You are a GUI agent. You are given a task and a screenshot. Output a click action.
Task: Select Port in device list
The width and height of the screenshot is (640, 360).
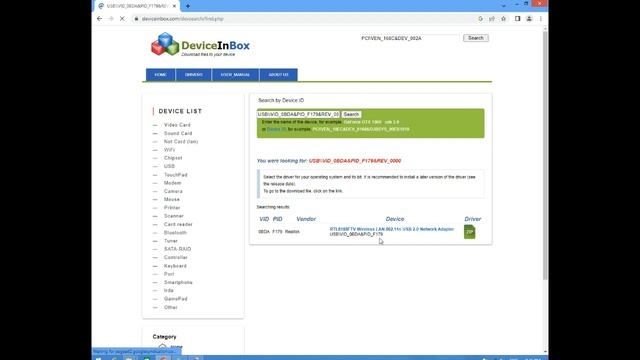tap(169, 274)
